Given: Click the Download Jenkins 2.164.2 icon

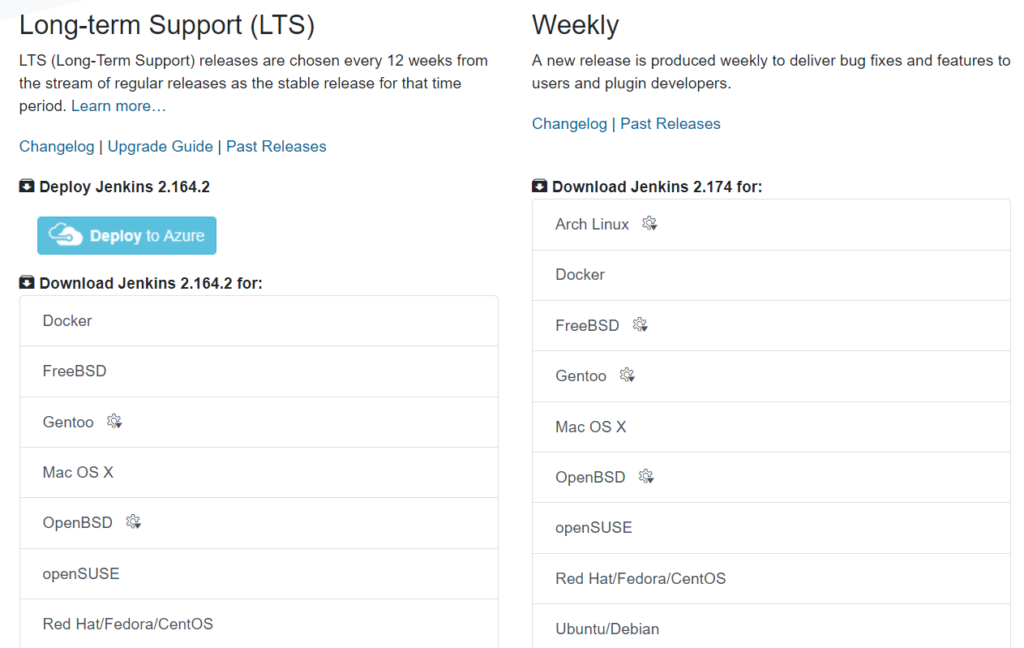Looking at the screenshot, I should point(27,283).
